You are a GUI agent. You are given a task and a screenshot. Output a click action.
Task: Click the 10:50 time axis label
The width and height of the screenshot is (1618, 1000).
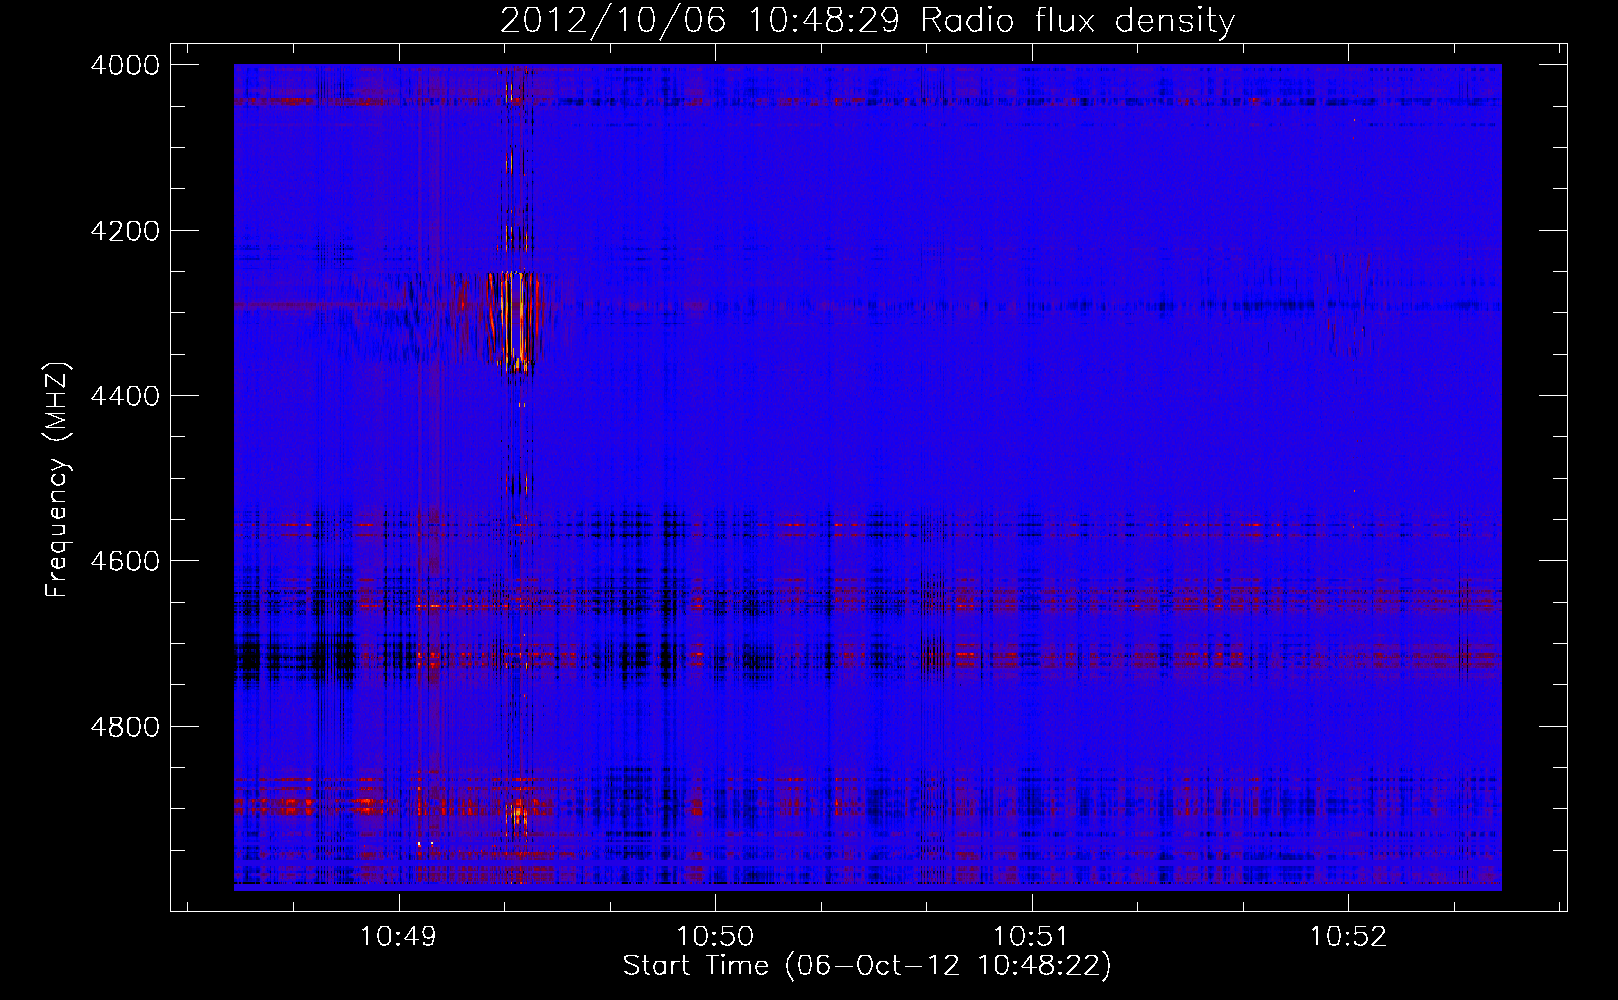(715, 937)
